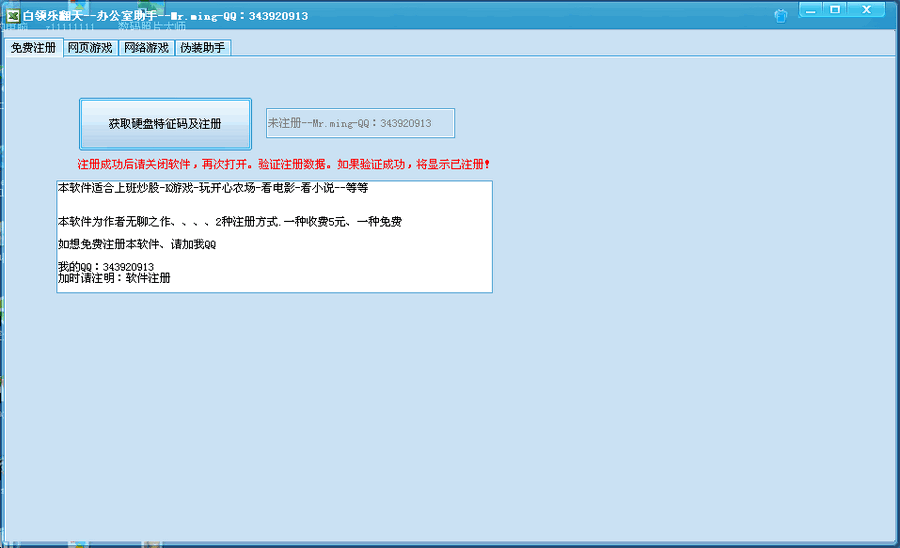Viewport: 900px width, 548px height.
Task: Open the 网页游戏 tab
Action: coord(90,48)
